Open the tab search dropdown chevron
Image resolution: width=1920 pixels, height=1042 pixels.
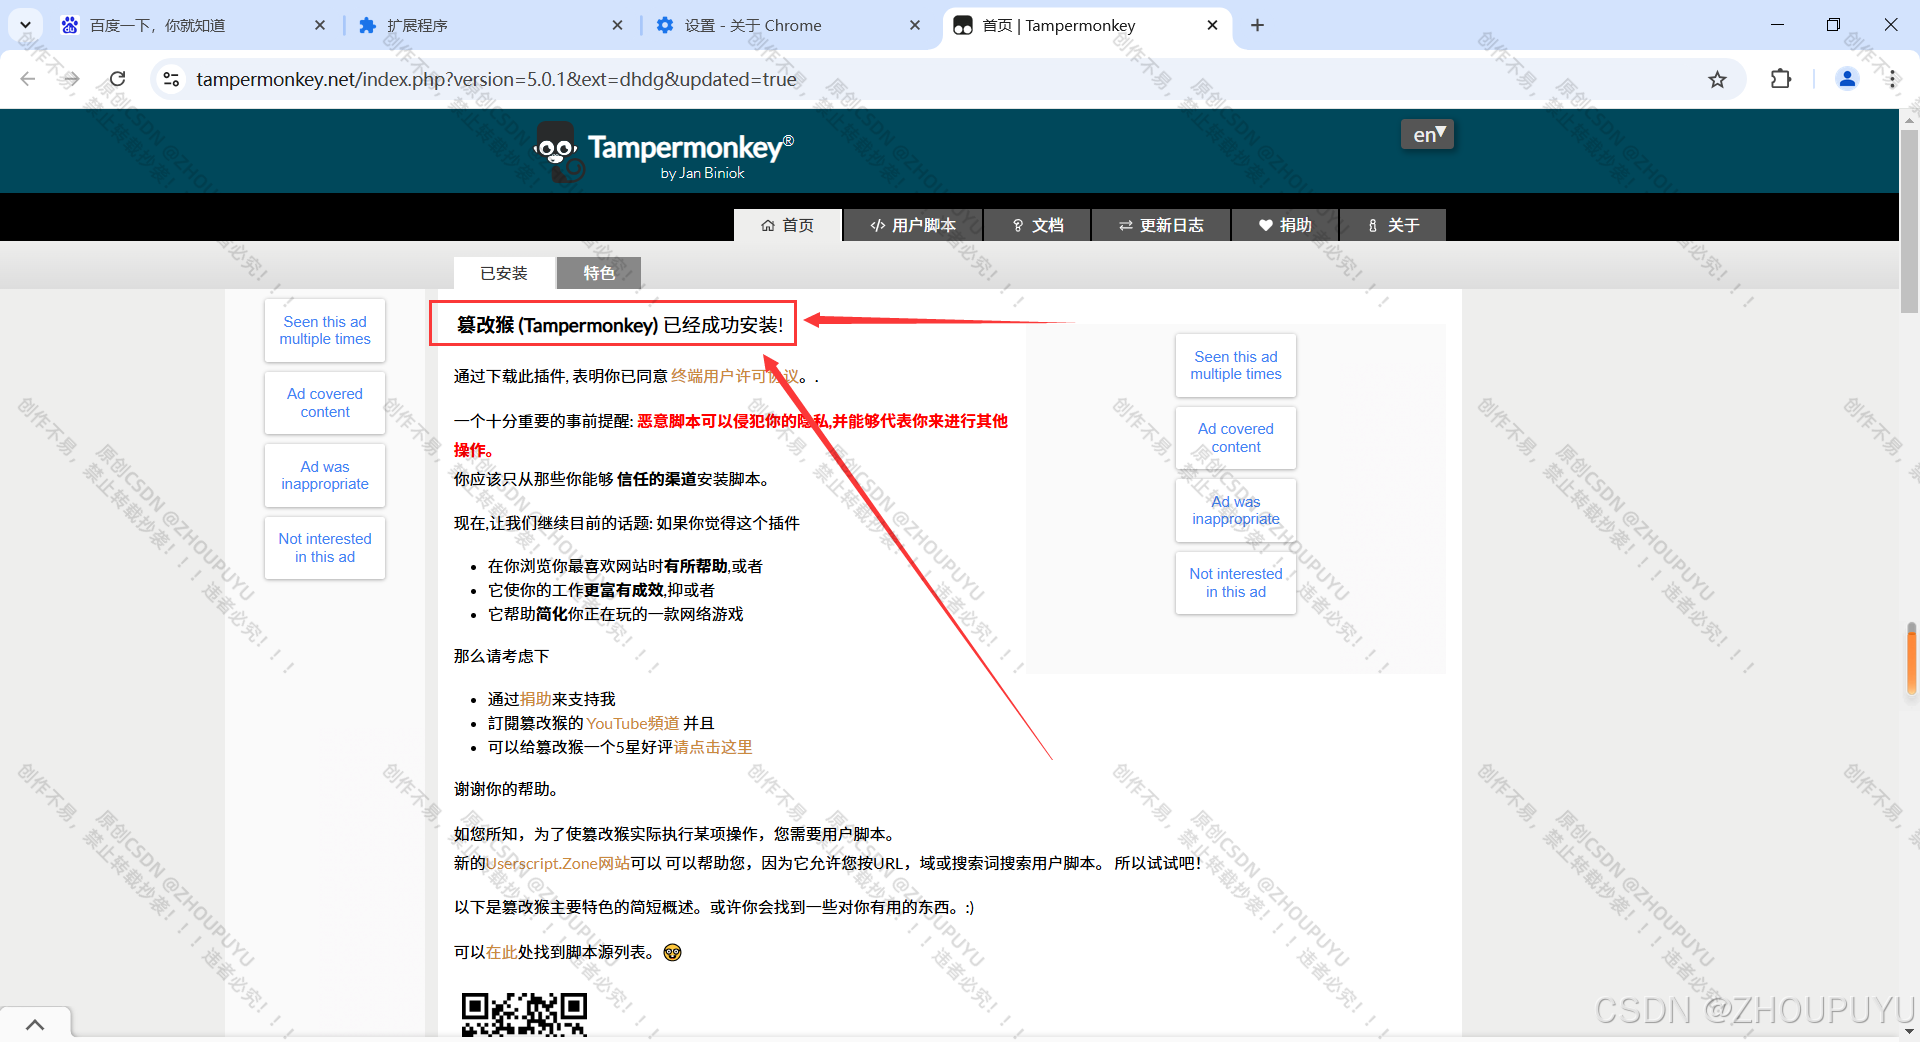tap(25, 25)
